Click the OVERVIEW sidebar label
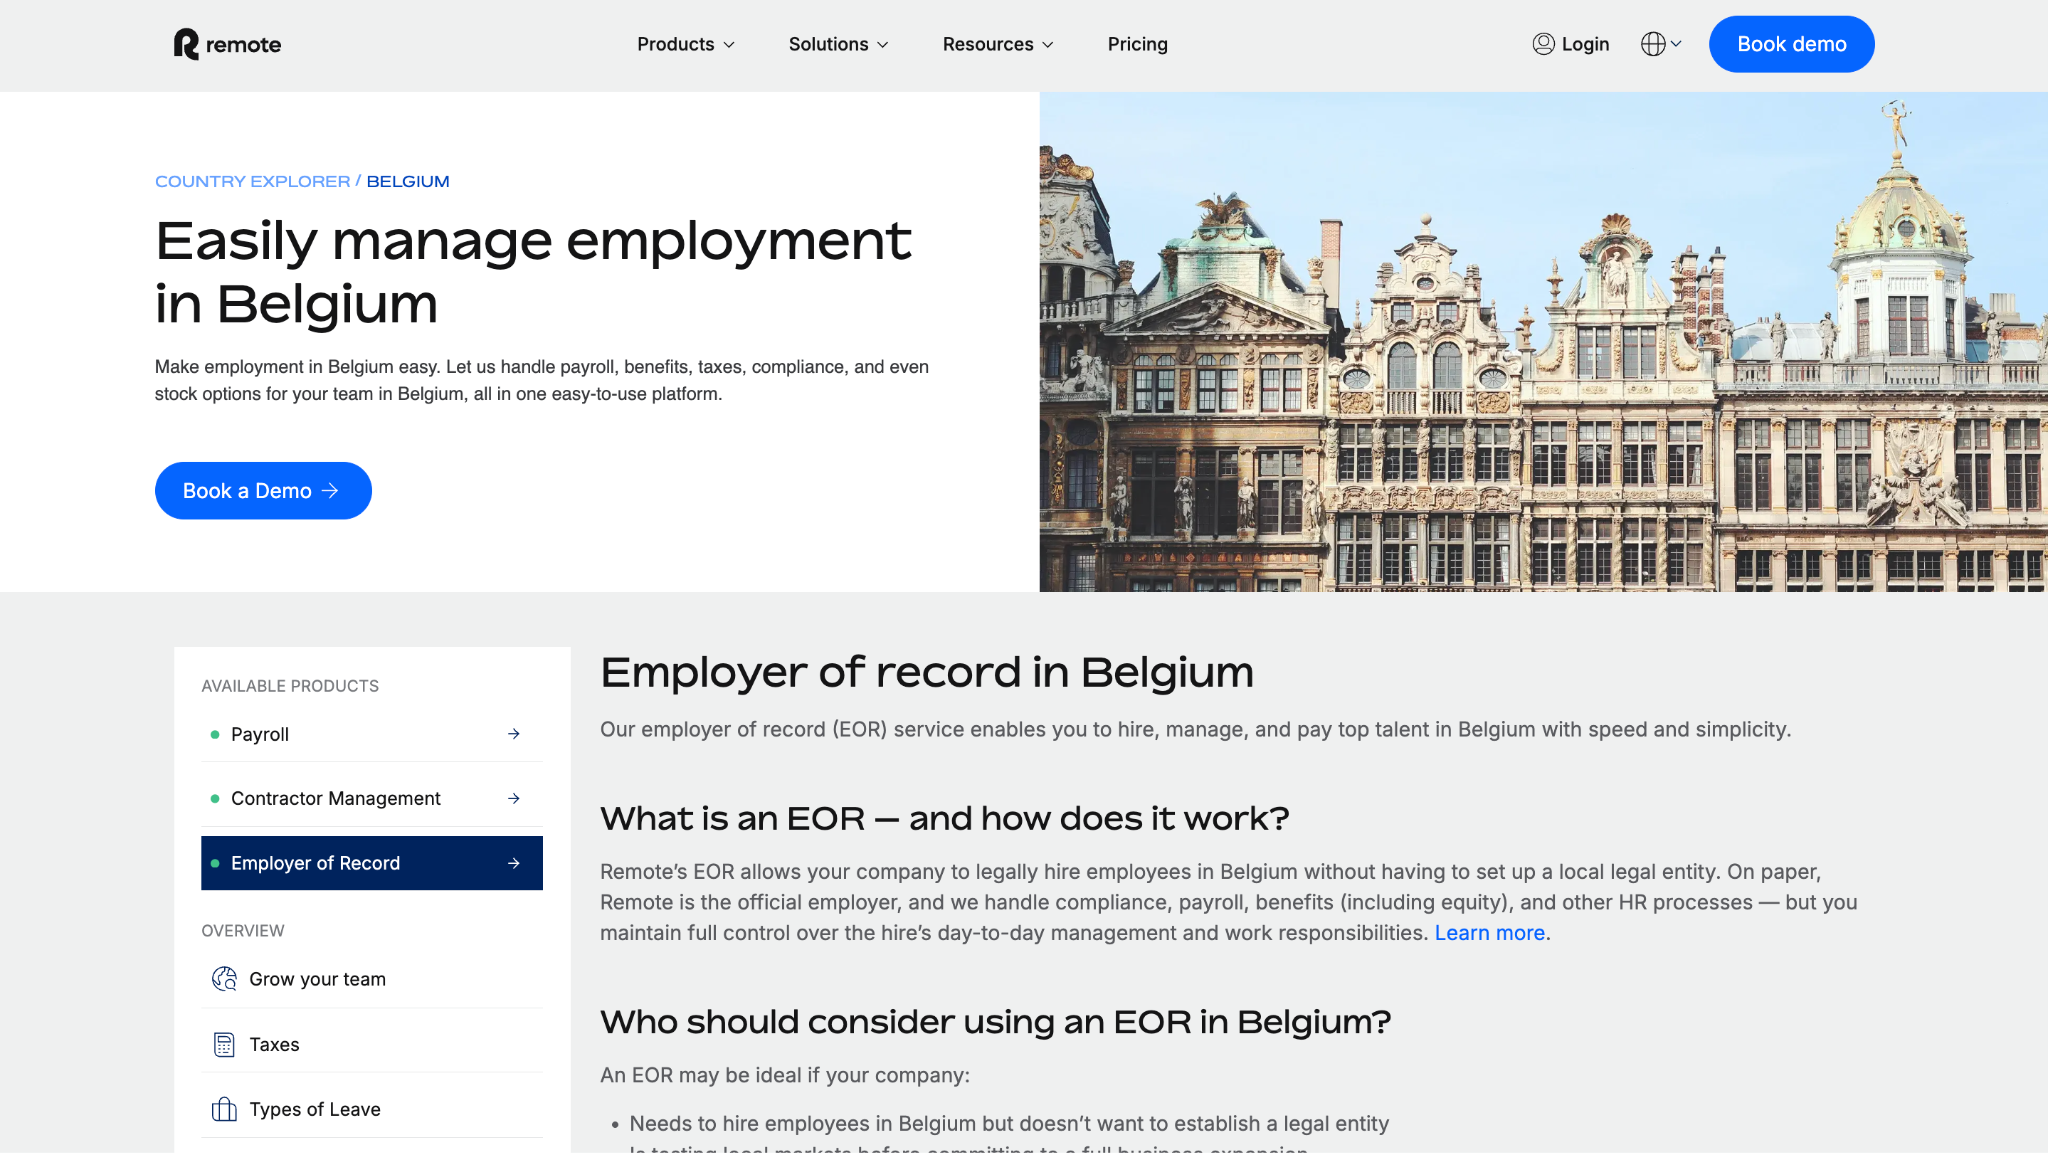2048x1153 pixels. tap(243, 930)
